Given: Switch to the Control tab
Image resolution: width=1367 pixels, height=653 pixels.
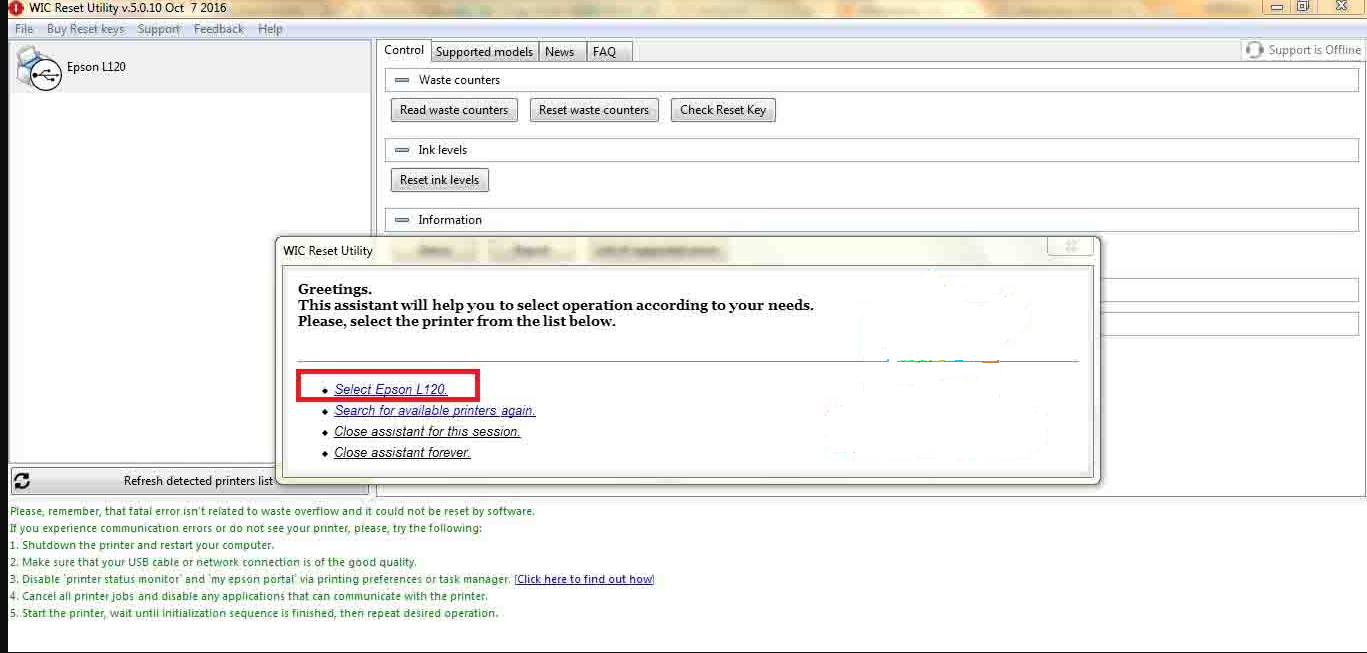Looking at the screenshot, I should pos(404,50).
